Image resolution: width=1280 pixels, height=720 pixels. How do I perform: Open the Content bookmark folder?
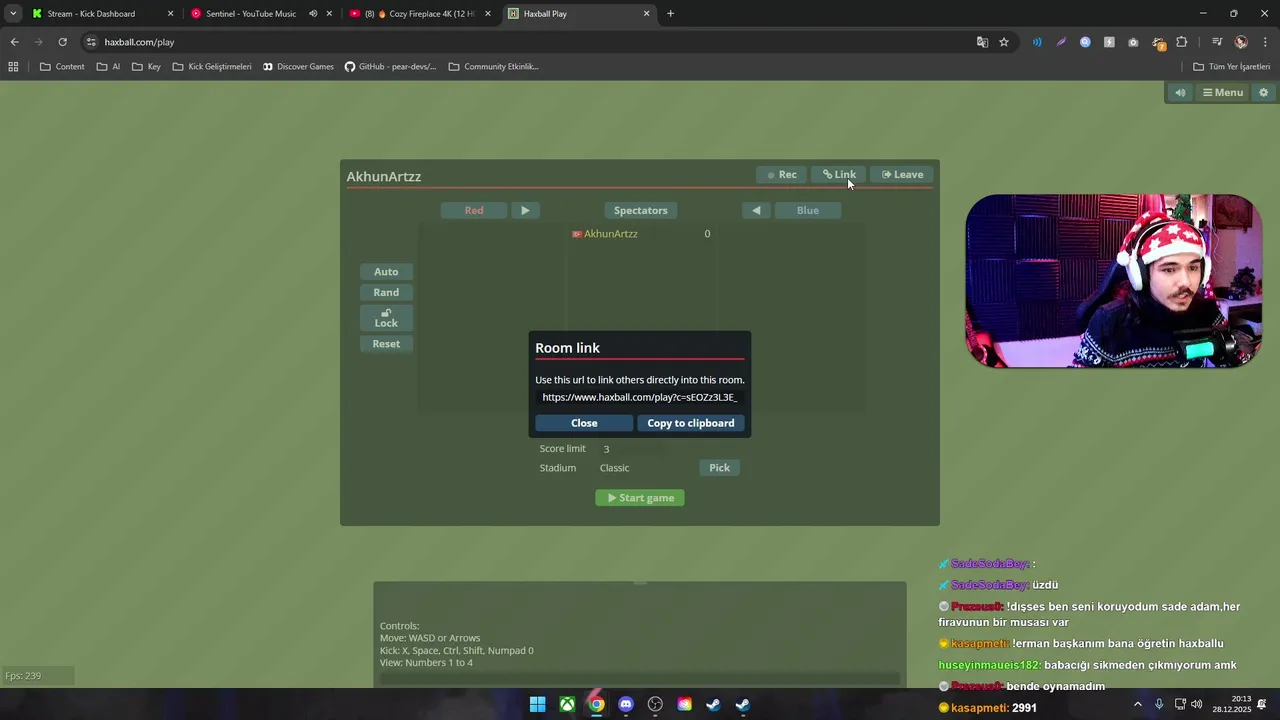coord(62,66)
